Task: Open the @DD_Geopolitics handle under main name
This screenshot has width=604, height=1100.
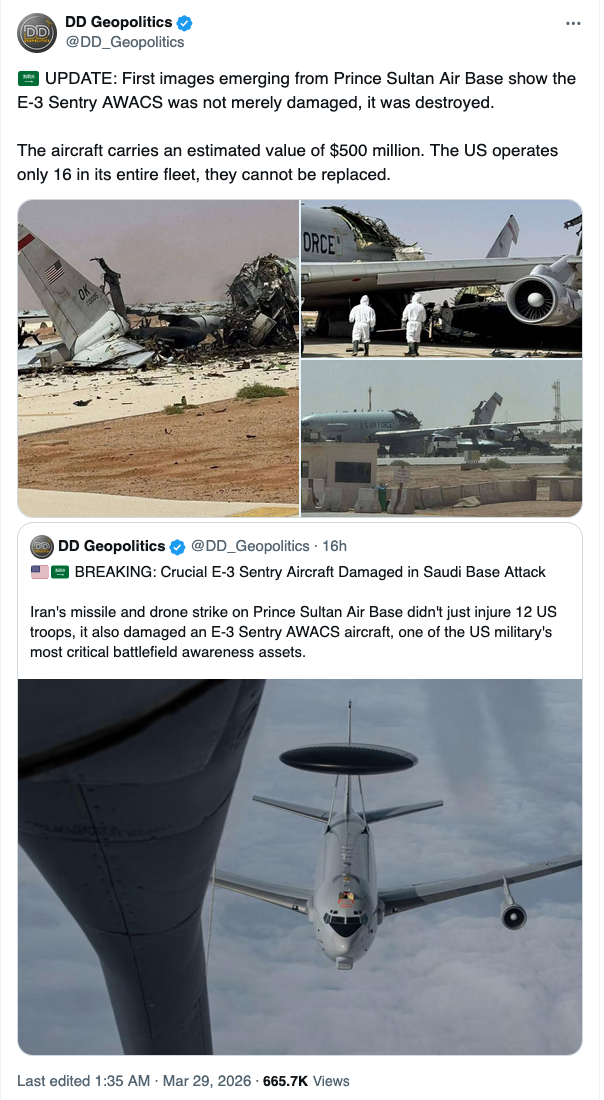Action: (x=125, y=42)
